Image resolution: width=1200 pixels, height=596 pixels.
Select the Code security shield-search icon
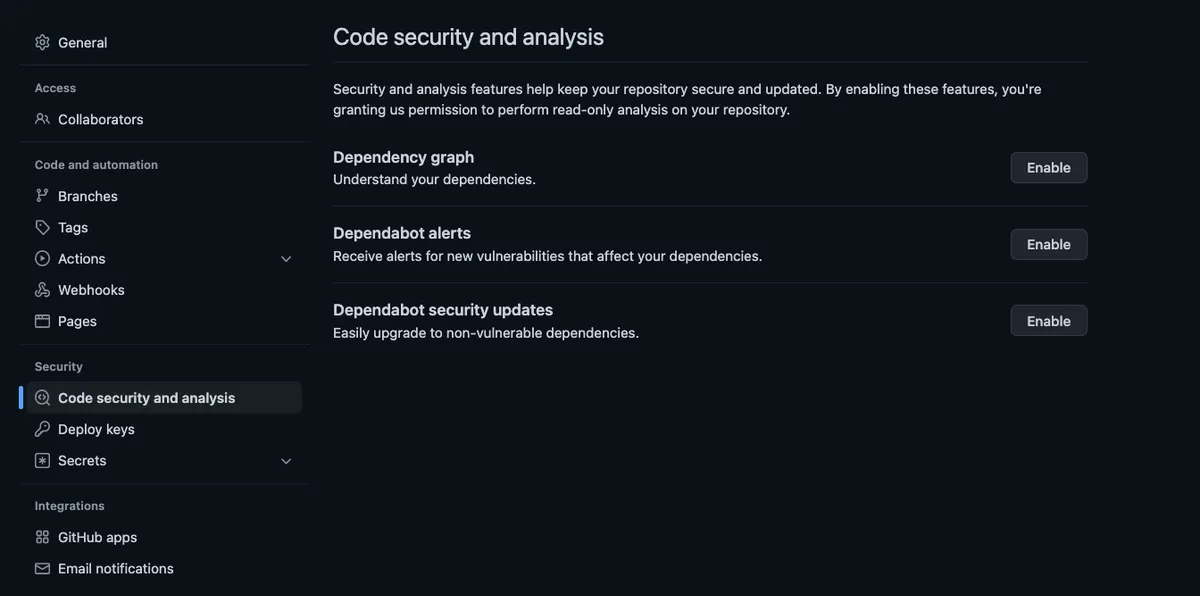tap(42, 398)
